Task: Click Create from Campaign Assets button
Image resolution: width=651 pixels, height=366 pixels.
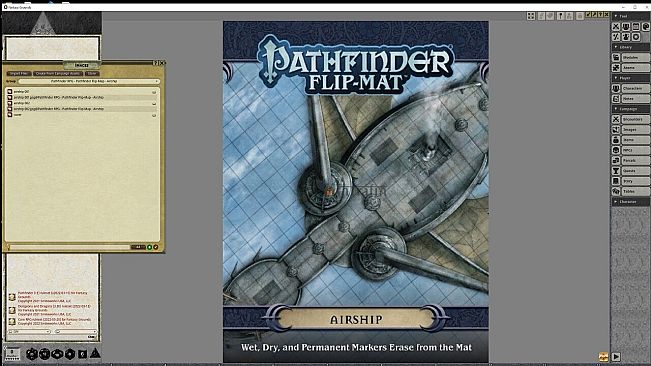Action: coord(57,73)
